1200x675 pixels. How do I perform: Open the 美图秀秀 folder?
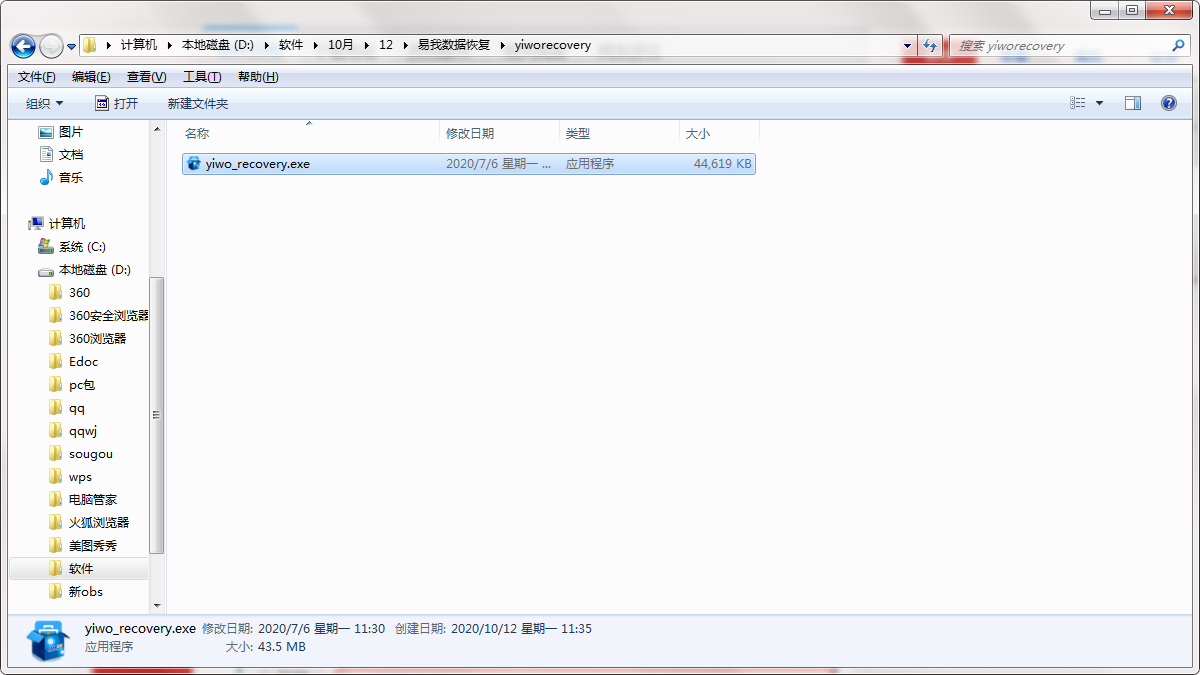82,546
